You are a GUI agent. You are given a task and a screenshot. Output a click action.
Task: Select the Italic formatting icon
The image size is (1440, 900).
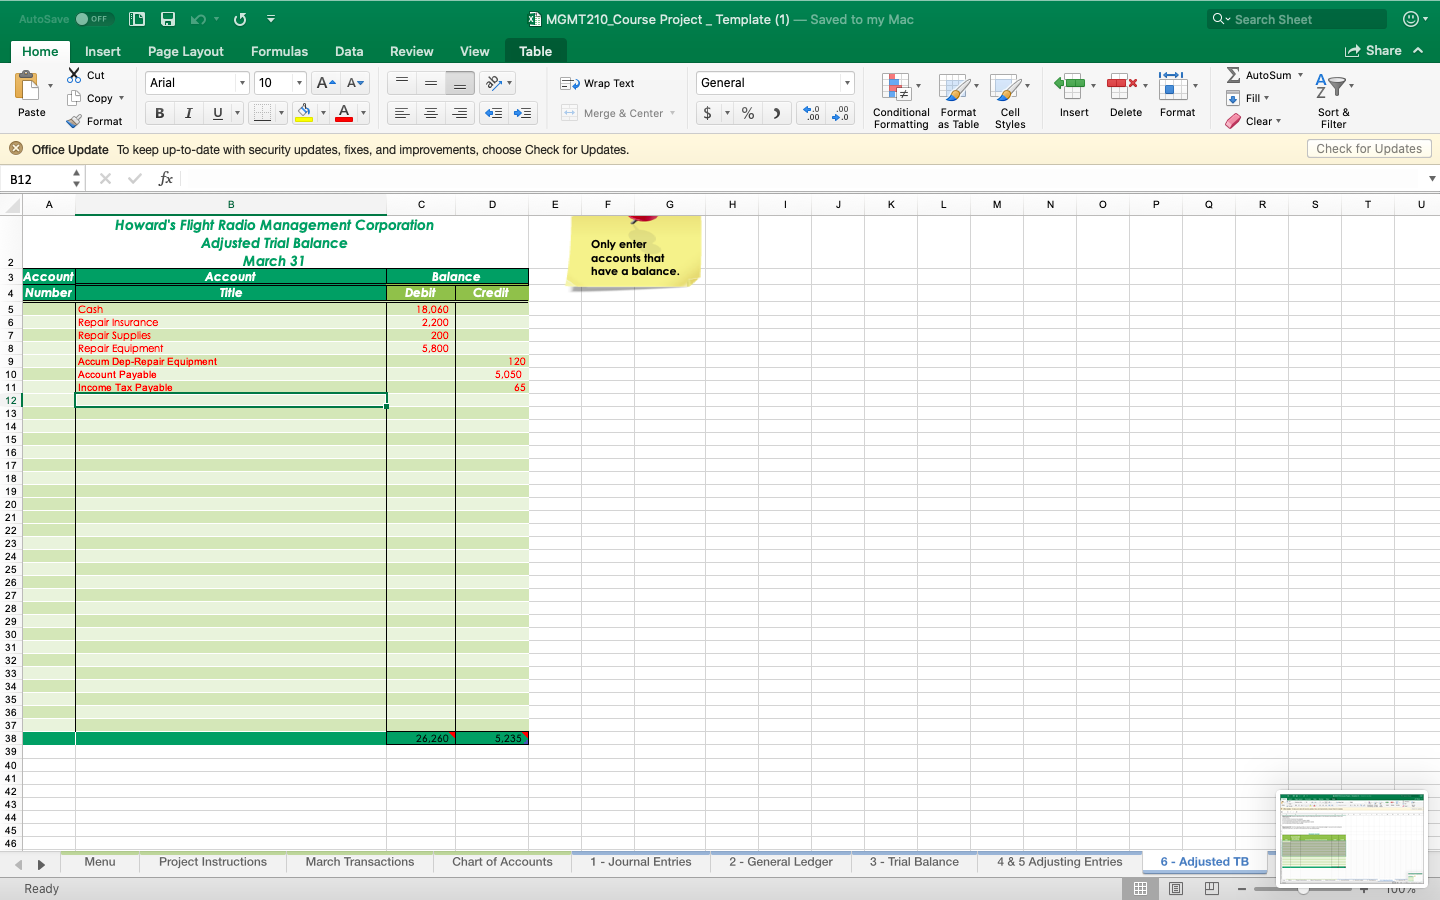point(188,113)
